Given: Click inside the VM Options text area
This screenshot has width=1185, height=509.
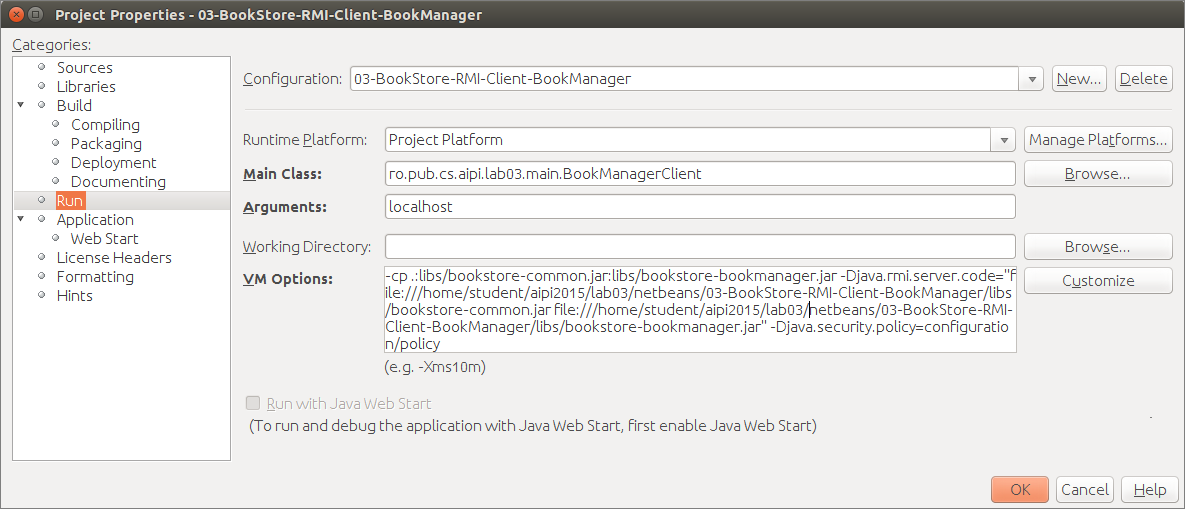Looking at the screenshot, I should pos(700,309).
